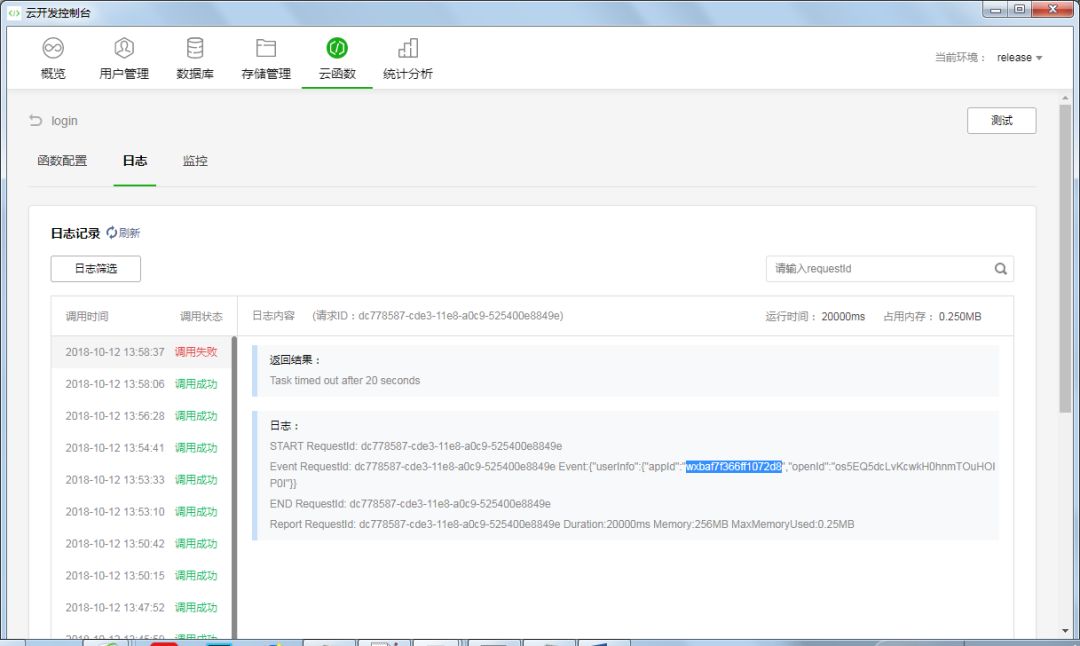Viewport: 1080px width, 646px height.
Task: Select log entry 2018-10-12 13:54:41
Action: [x=141, y=448]
